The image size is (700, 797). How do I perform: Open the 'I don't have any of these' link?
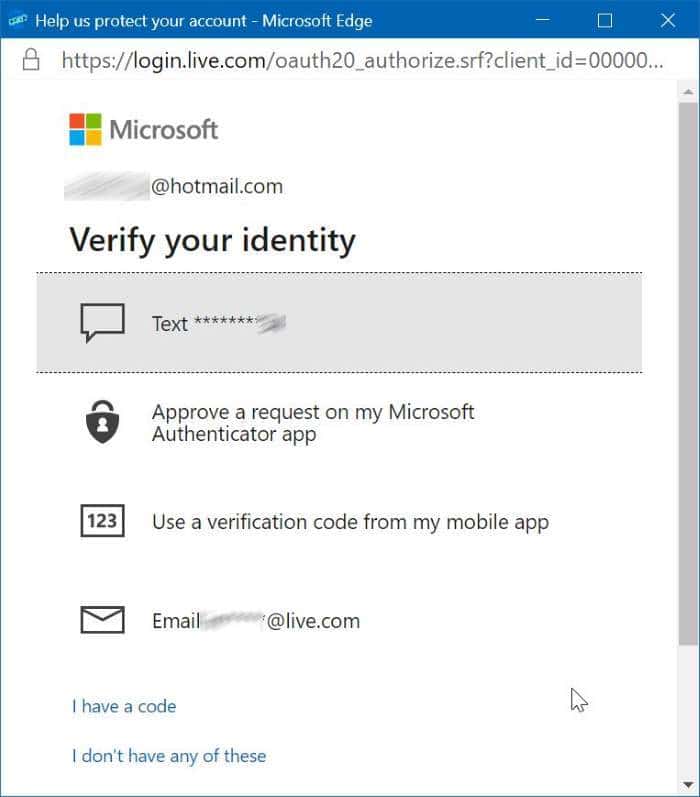169,756
